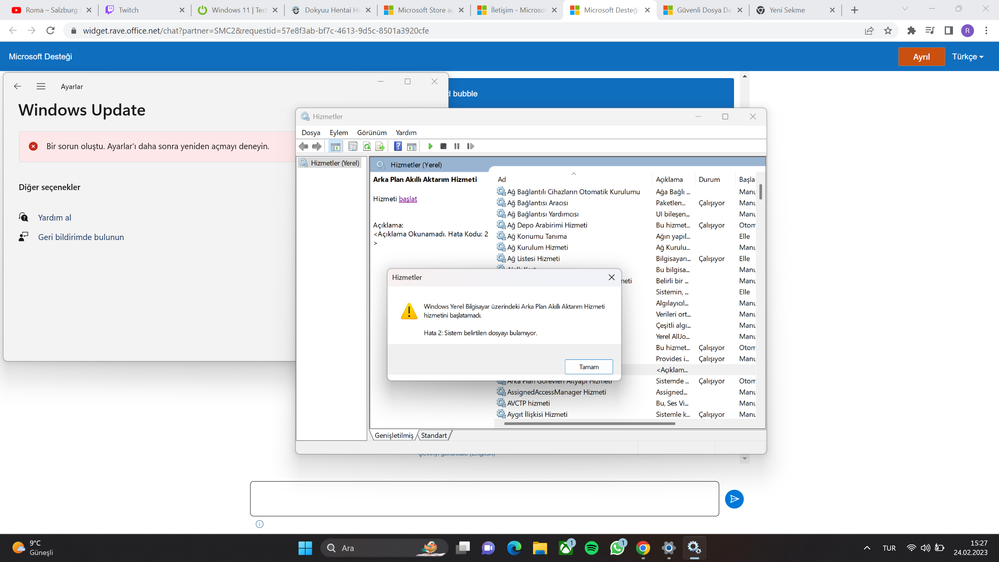Toggle action pane icon in Hizmetler toolbar
The width and height of the screenshot is (999, 562).
pos(412,147)
